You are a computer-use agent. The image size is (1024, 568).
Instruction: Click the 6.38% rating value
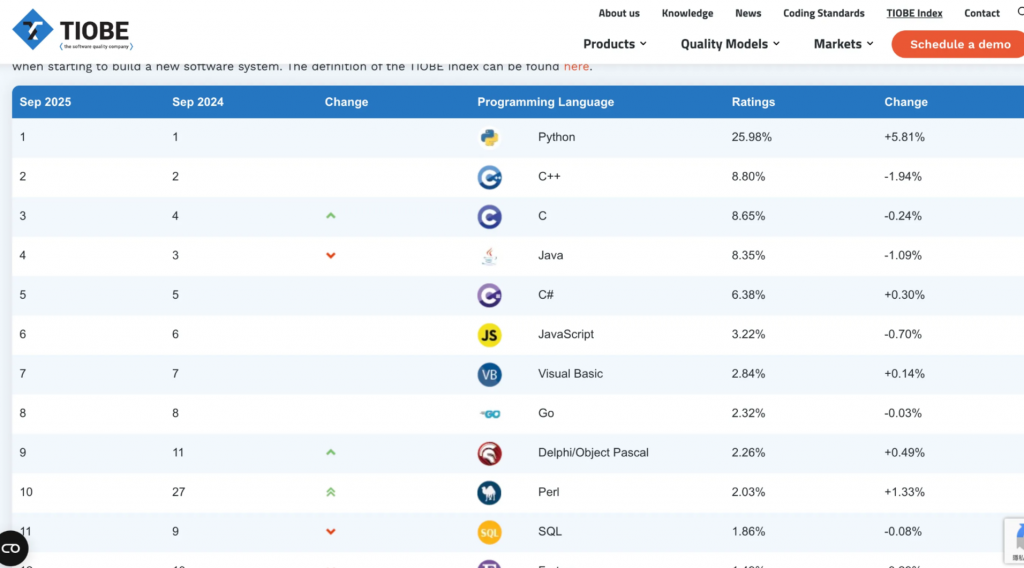pos(748,294)
